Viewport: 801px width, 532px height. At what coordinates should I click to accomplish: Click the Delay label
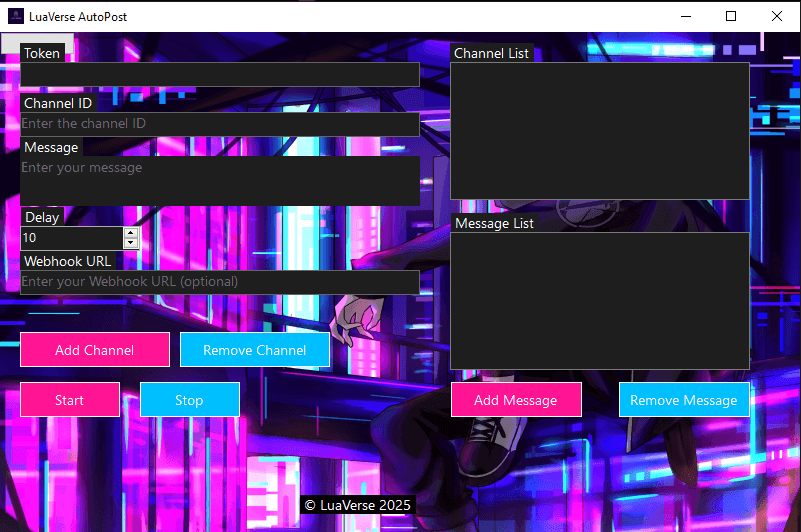coord(42,217)
